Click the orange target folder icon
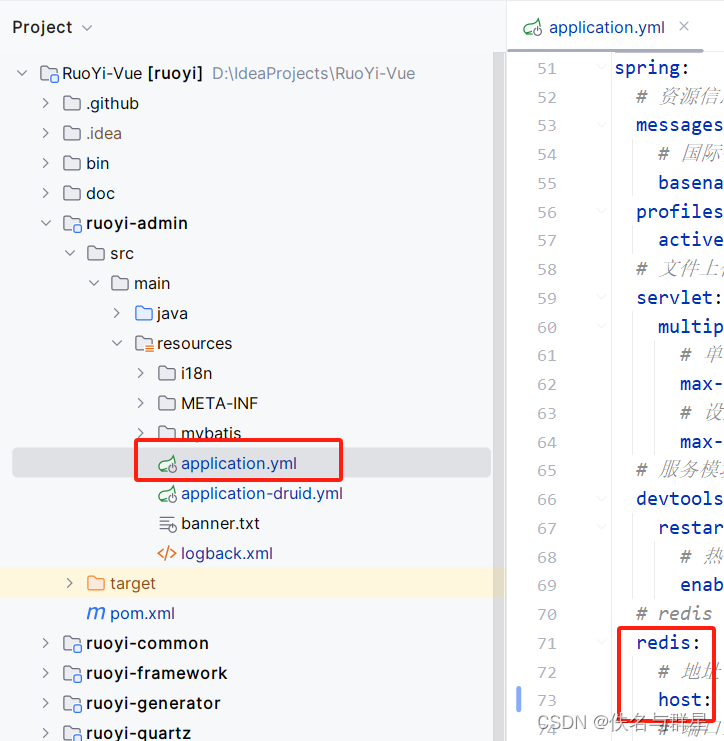724x741 pixels. (x=95, y=584)
